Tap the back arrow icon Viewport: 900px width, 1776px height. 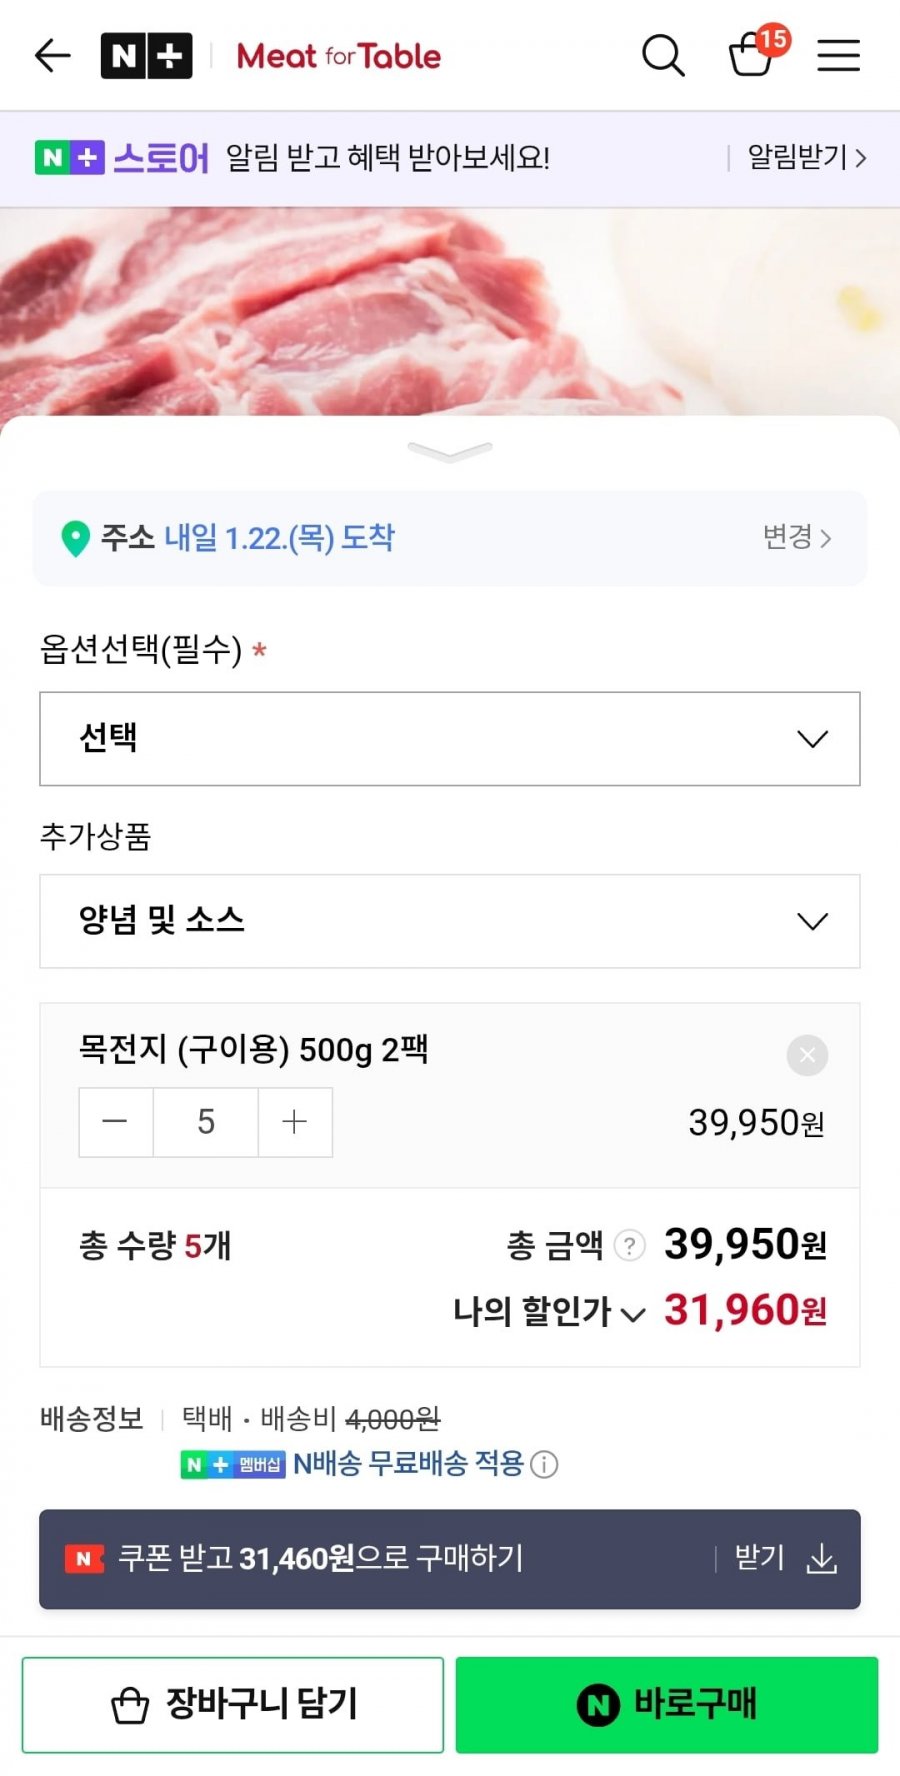click(53, 56)
